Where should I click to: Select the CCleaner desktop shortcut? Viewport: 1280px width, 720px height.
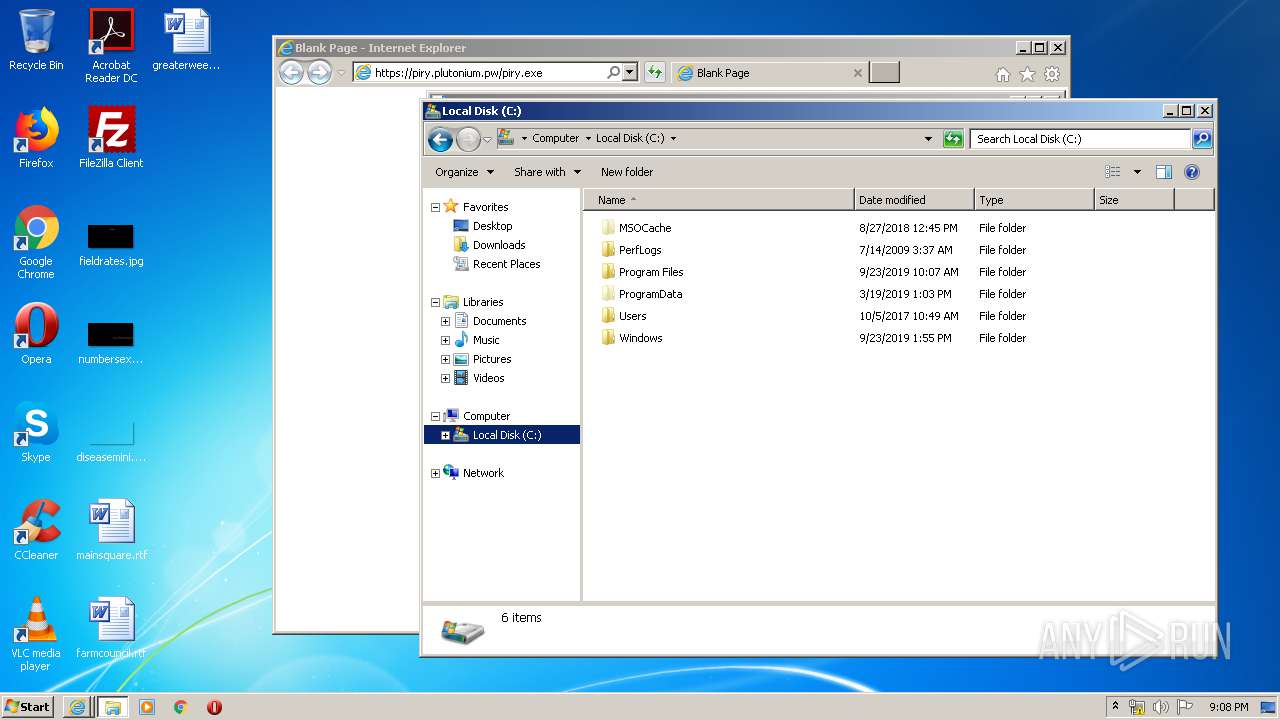(x=36, y=530)
